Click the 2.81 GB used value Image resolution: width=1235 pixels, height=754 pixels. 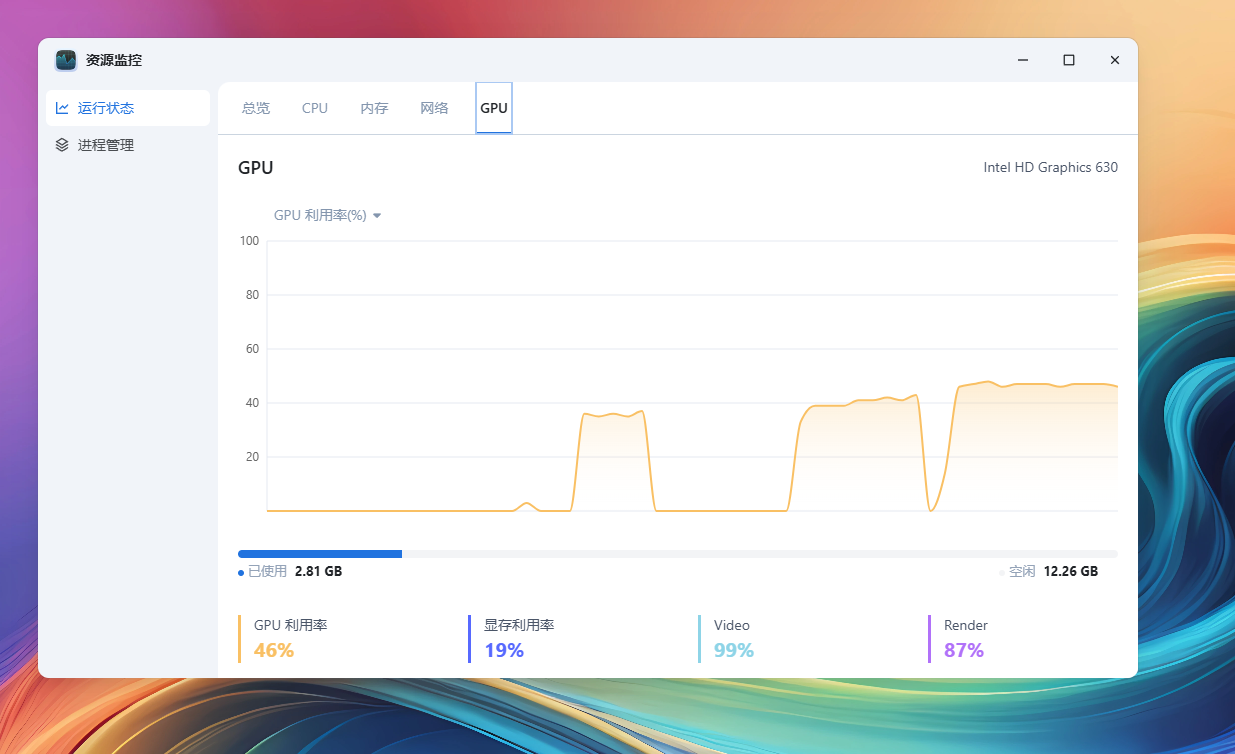pos(318,571)
